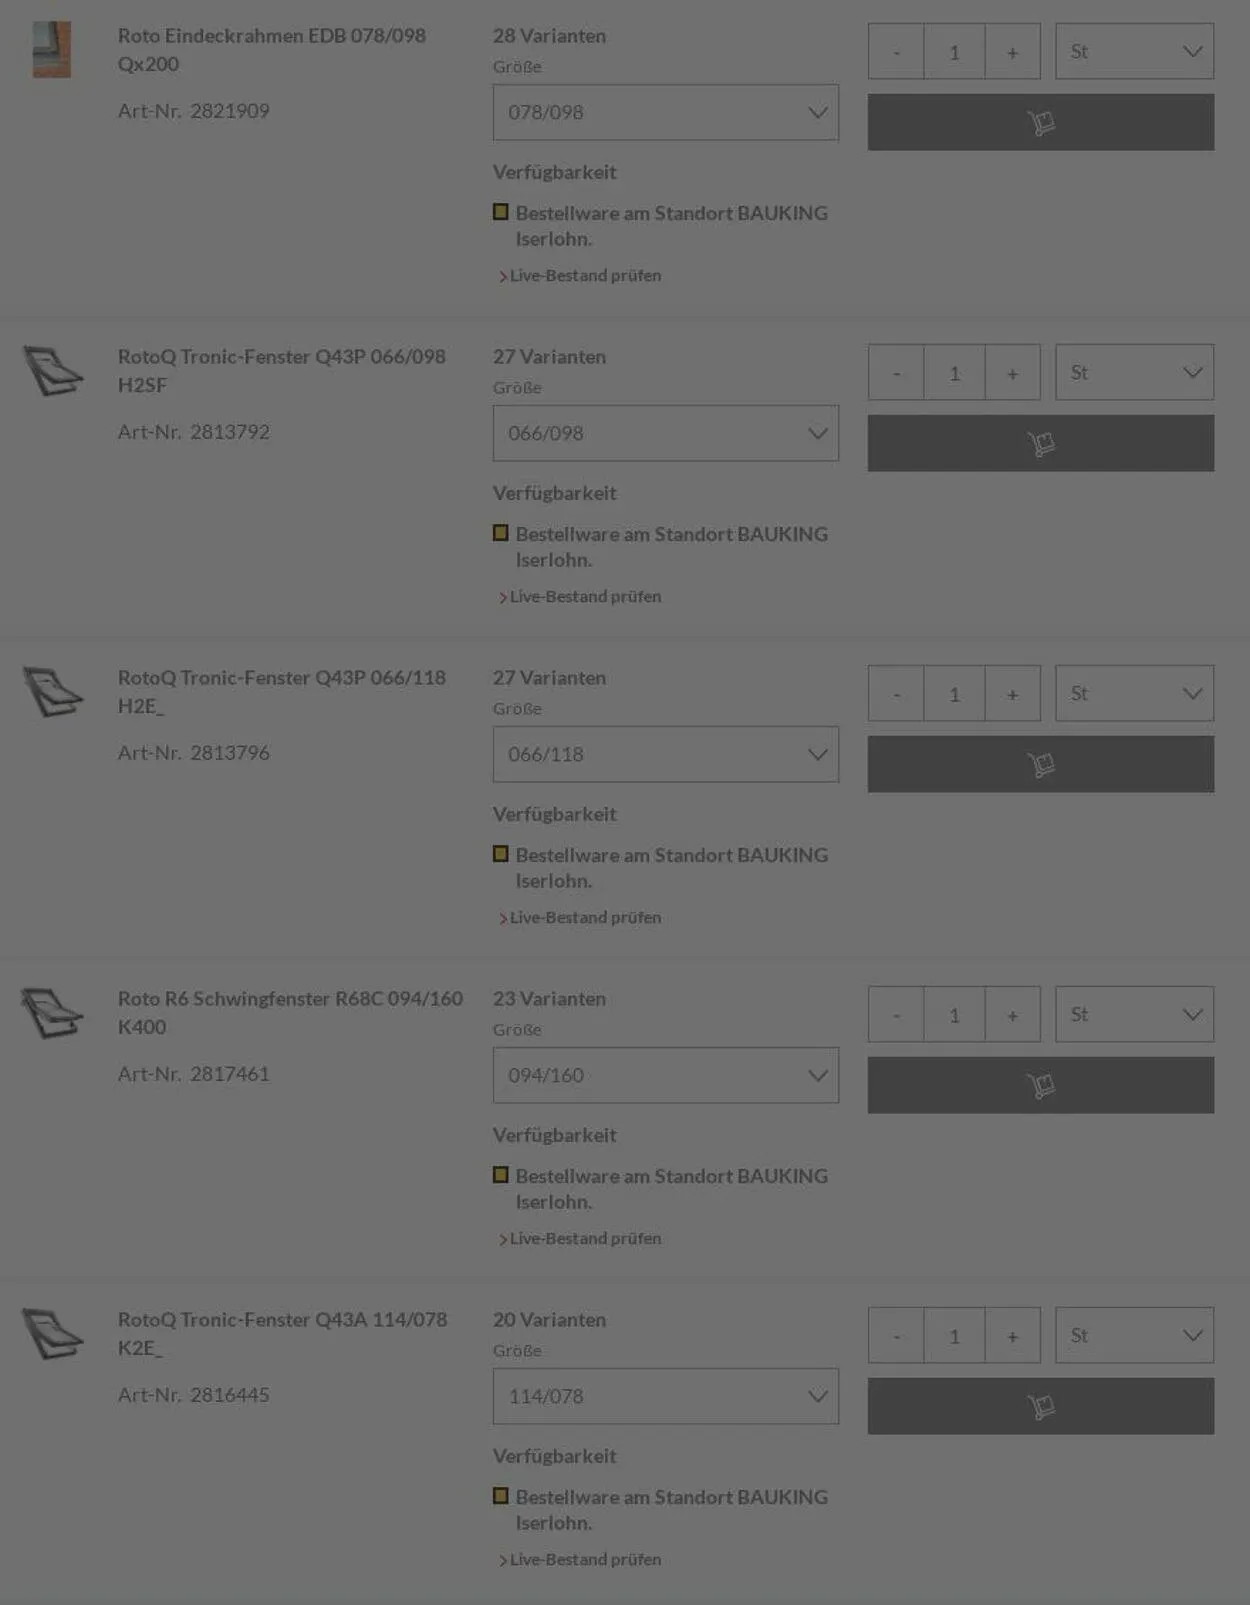
Task: Increase quantity for Roto R6 Schwingfenster
Action: click(x=1012, y=1015)
